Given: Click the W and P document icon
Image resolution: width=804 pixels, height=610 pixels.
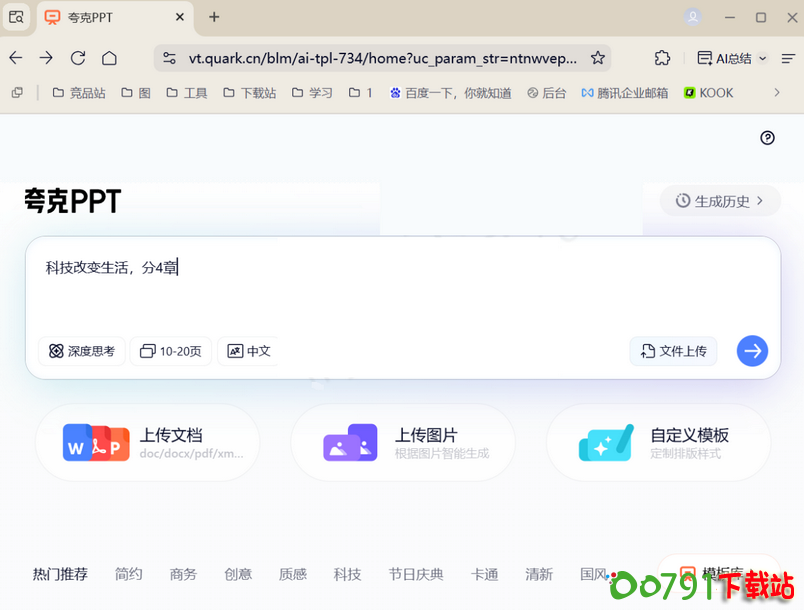Looking at the screenshot, I should (96, 442).
